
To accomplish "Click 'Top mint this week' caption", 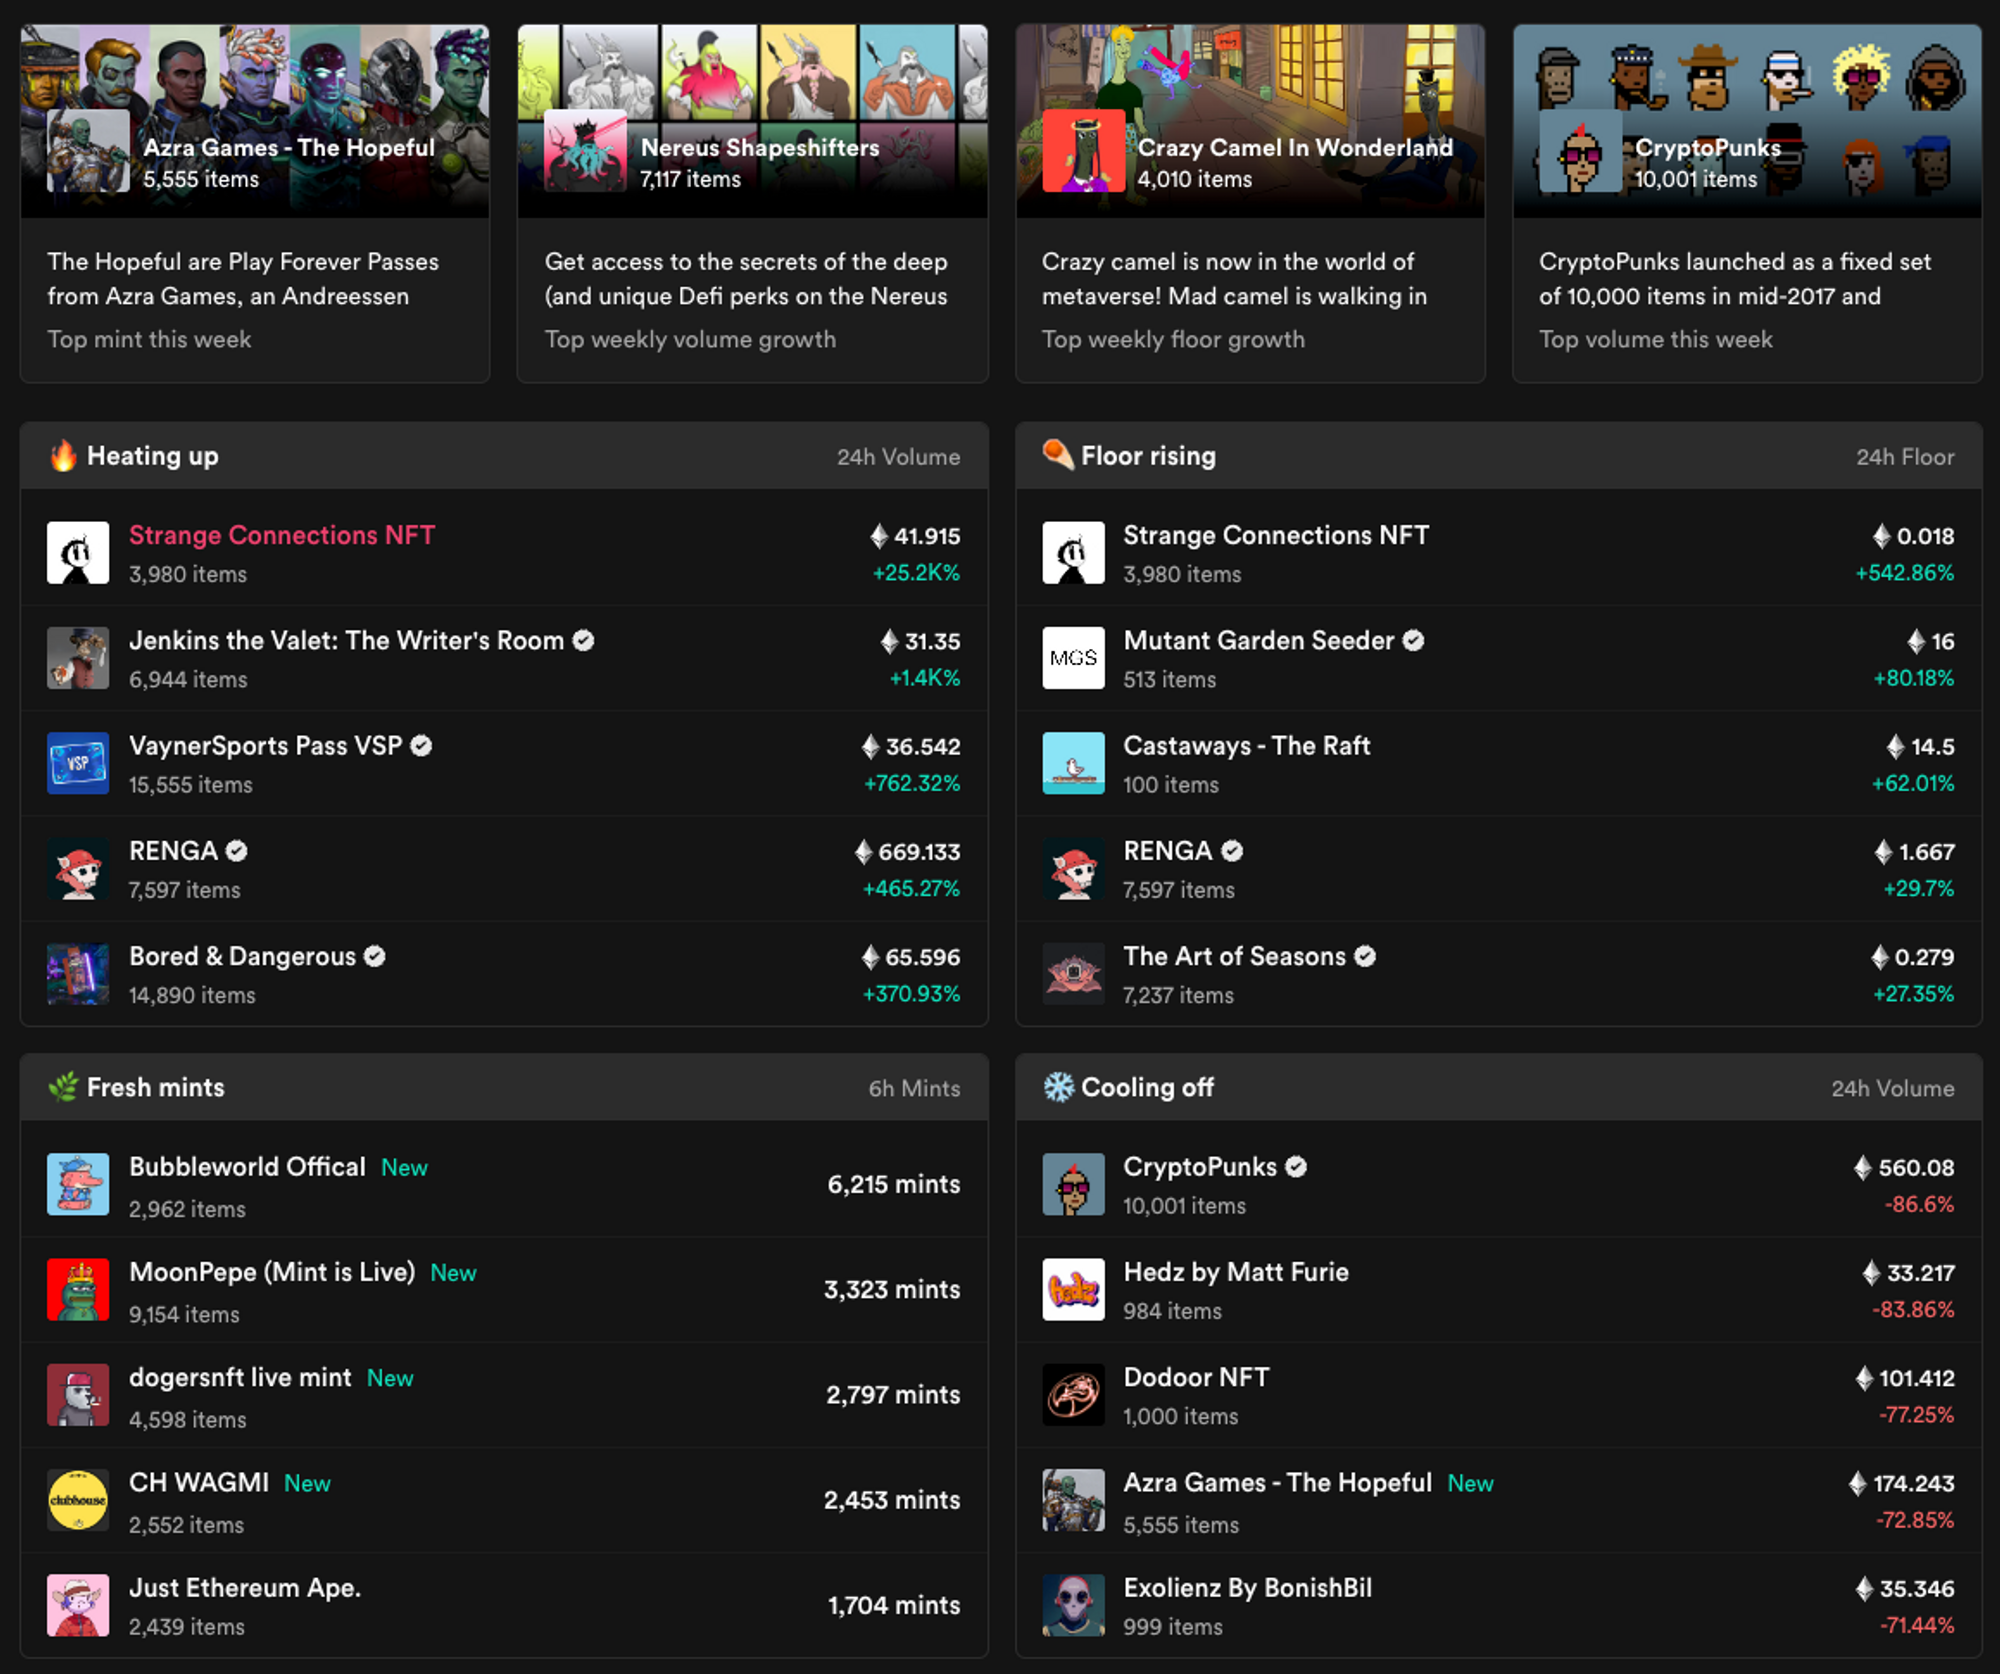I will (149, 340).
